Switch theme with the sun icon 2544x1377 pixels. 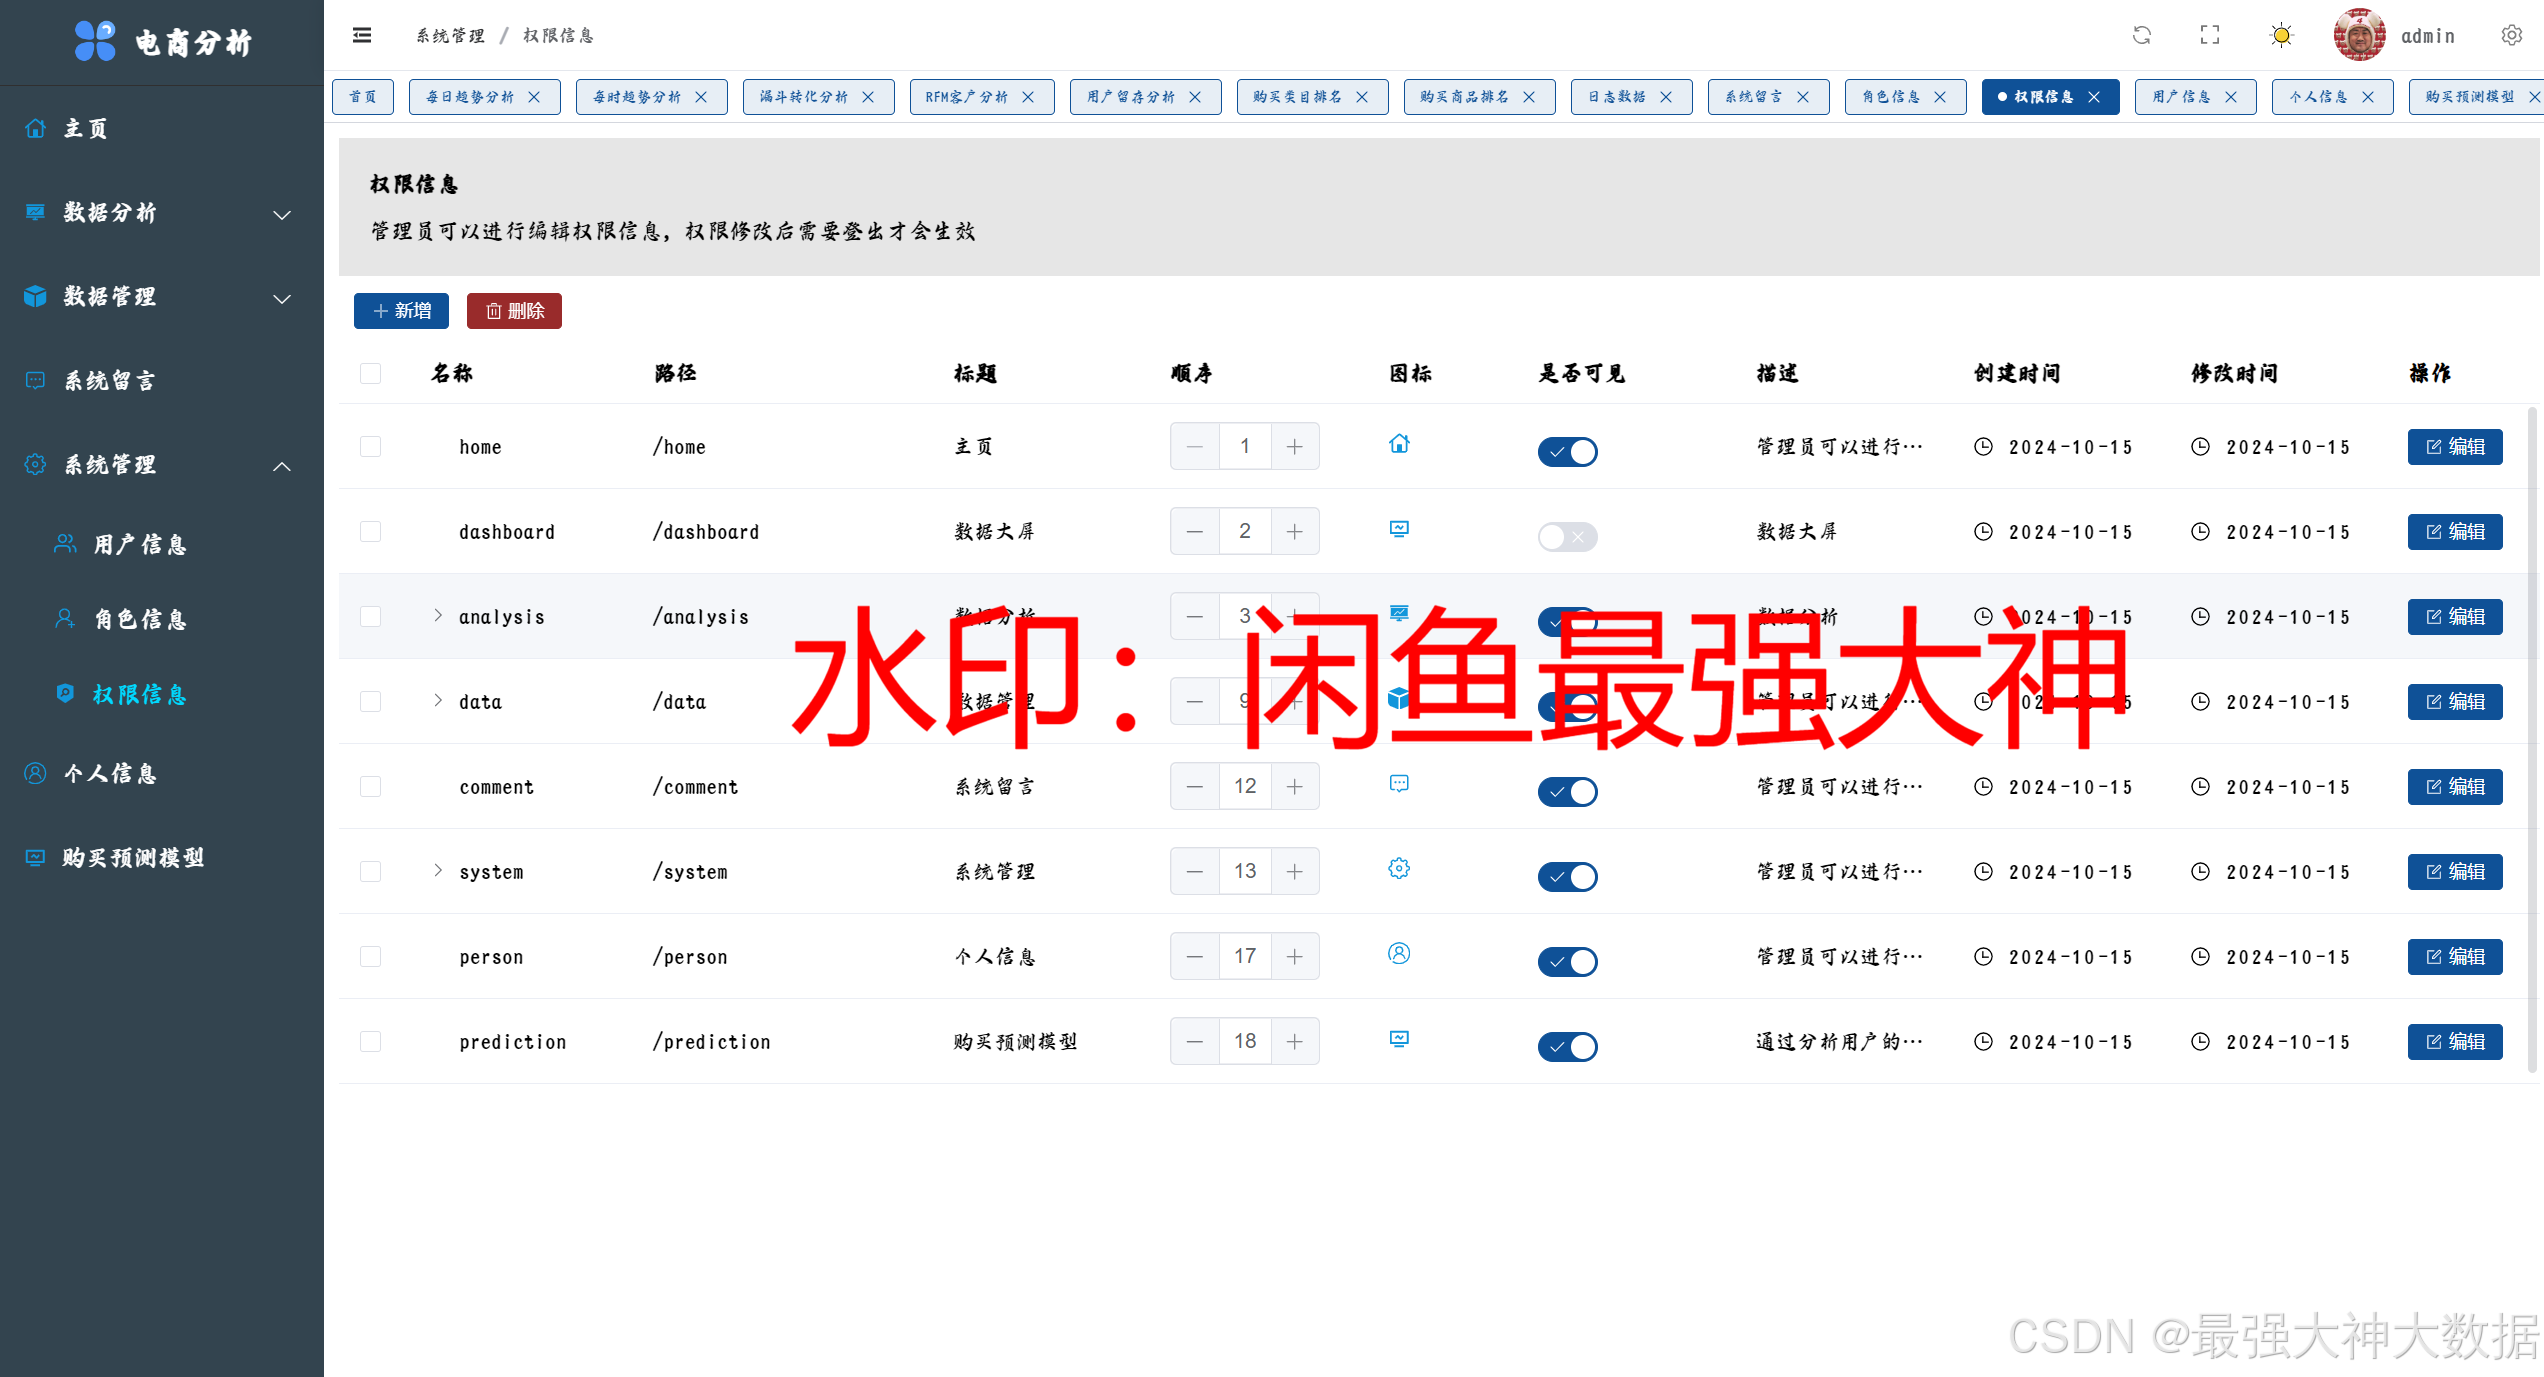click(x=2281, y=36)
